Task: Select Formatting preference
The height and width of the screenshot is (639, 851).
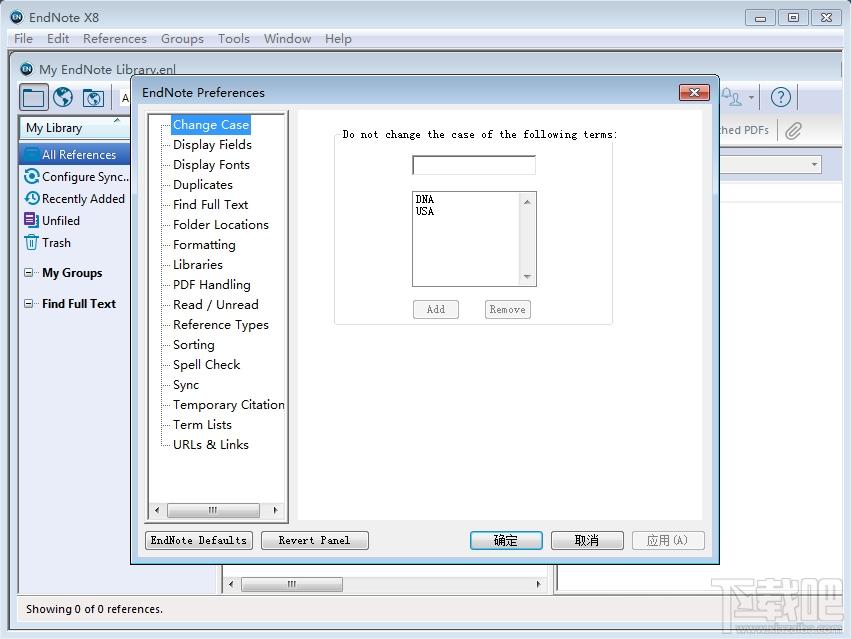Action: click(204, 245)
